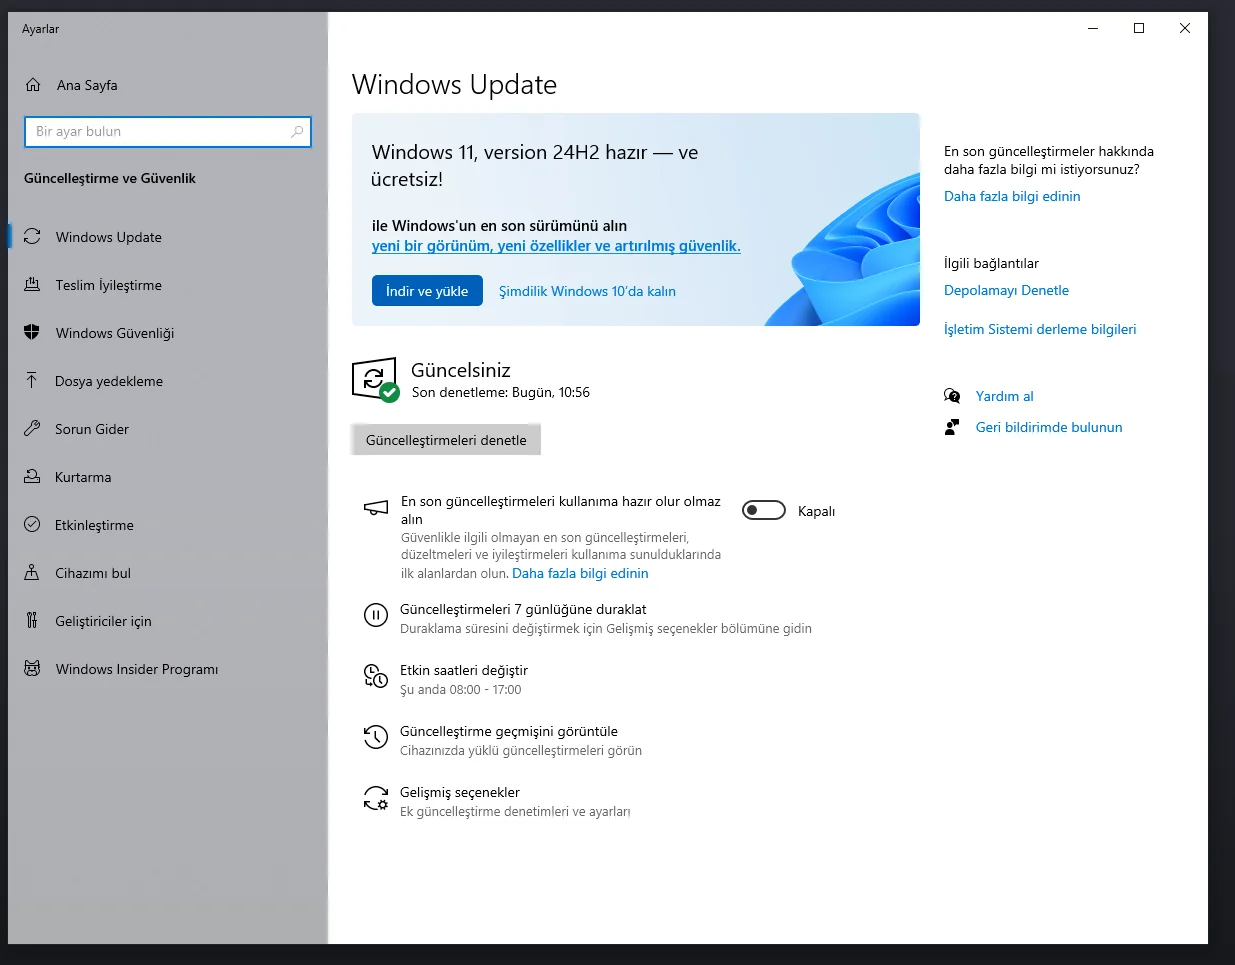The height and width of the screenshot is (965, 1235).
Task: Click the Bir ayar bulun search field
Action: click(168, 131)
